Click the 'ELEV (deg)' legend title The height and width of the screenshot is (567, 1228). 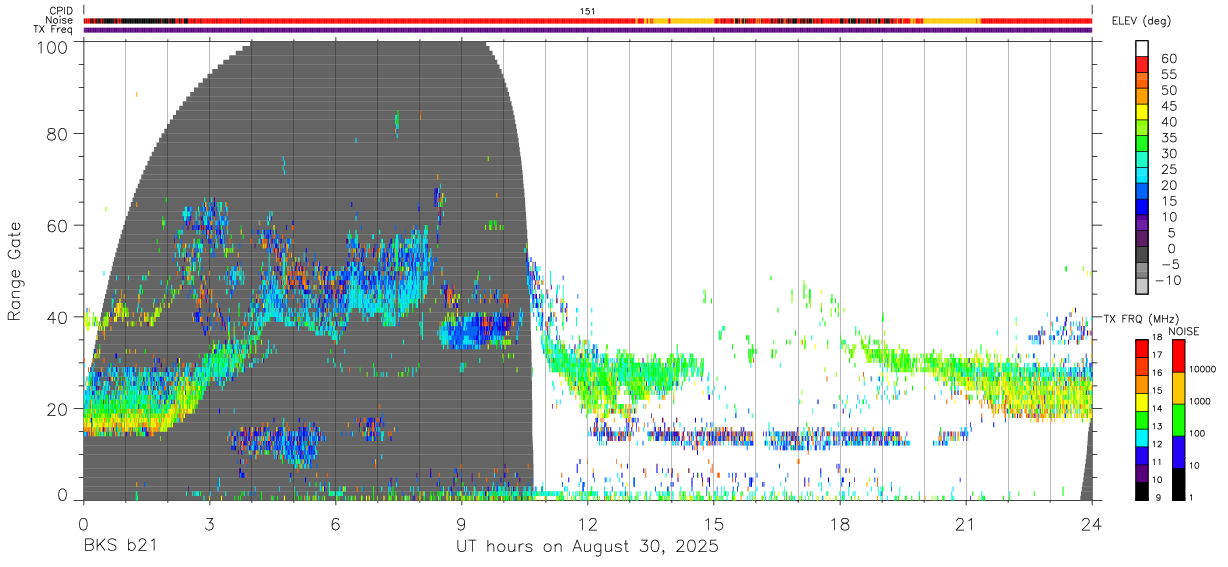[x=1140, y=21]
